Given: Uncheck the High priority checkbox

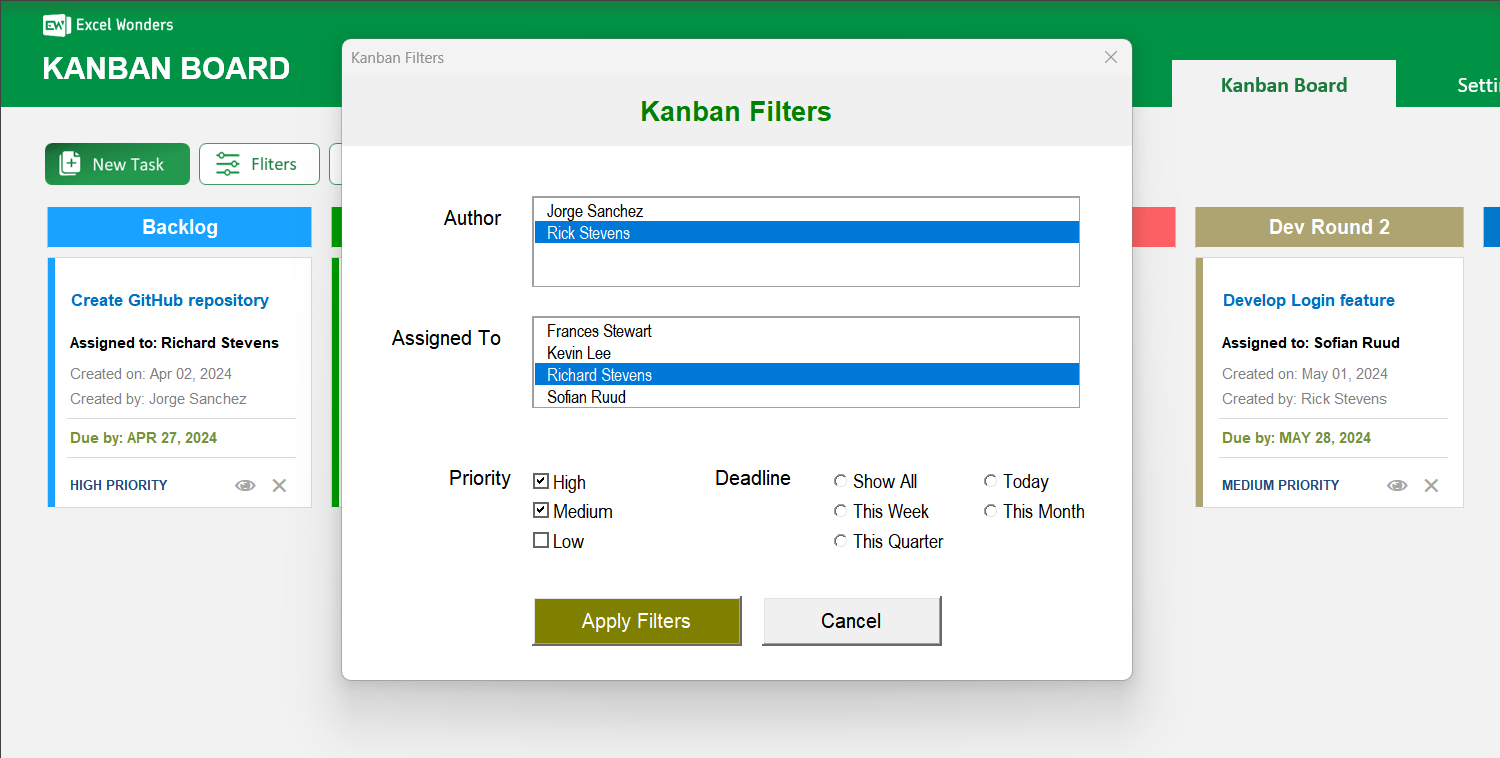Looking at the screenshot, I should 541,481.
